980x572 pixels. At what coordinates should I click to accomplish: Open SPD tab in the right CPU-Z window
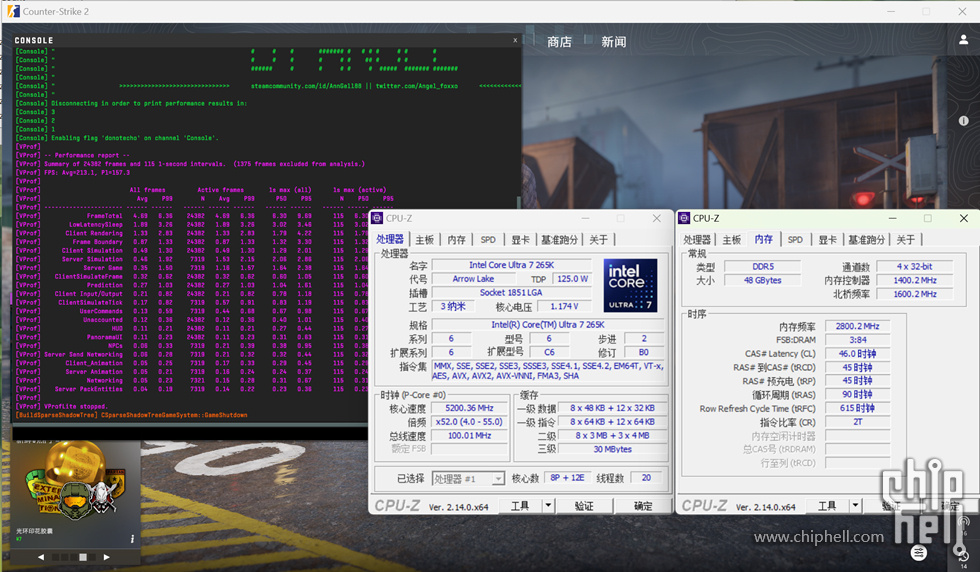[795, 239]
